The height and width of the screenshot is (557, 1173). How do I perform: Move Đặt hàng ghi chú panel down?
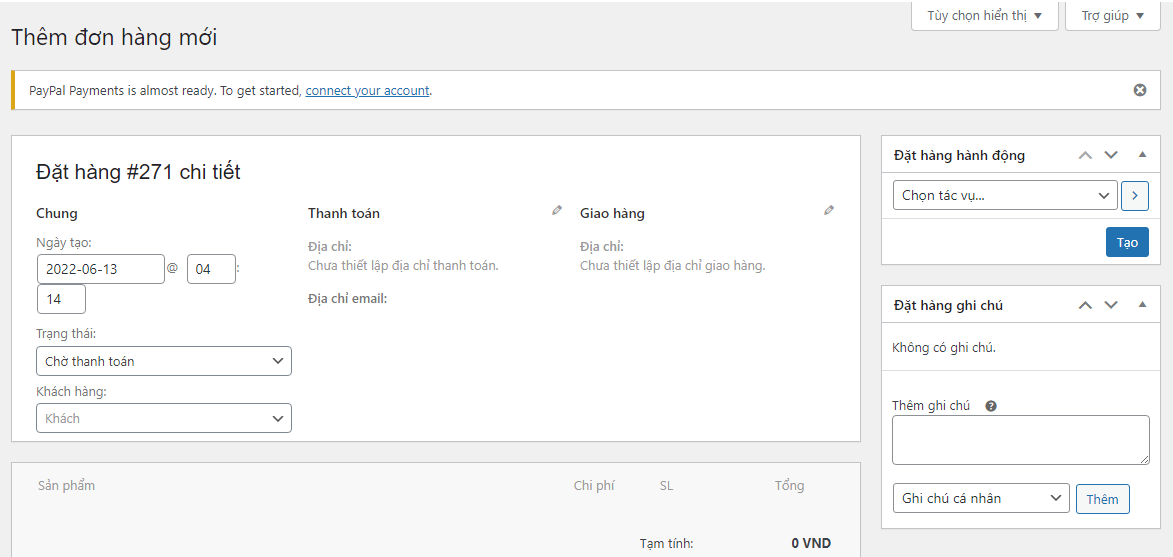pyautogui.click(x=1111, y=305)
